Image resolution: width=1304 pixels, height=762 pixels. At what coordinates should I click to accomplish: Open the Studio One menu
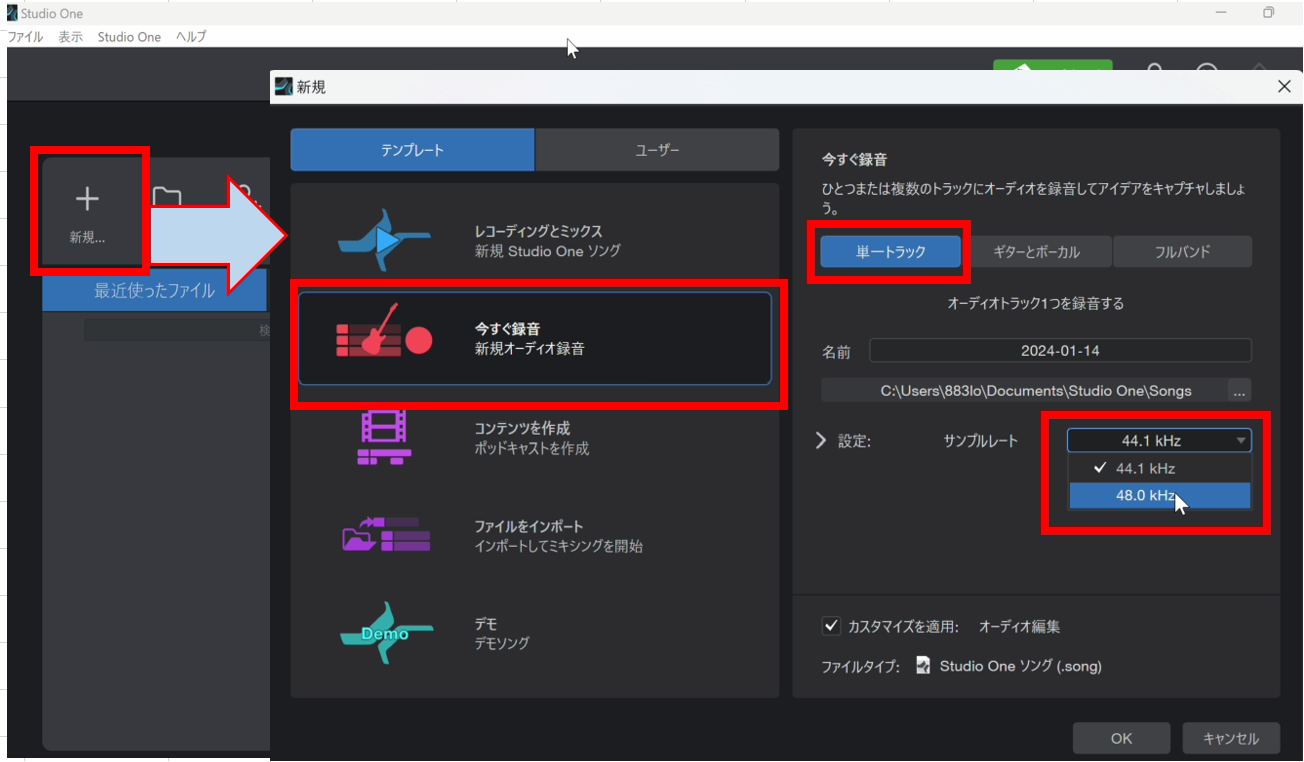tap(129, 36)
